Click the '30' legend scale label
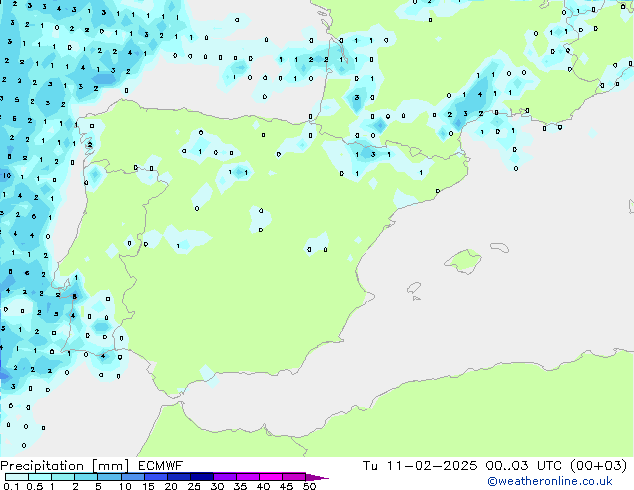Image resolution: width=634 pixels, height=490 pixels. click(217, 486)
